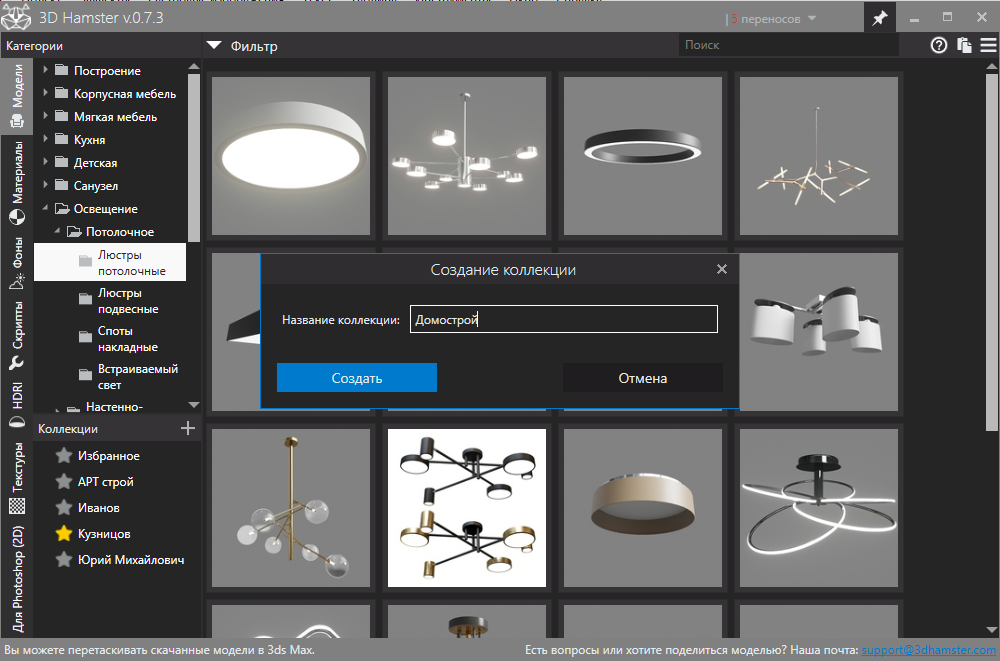Open the Избранное collection

pyautogui.click(x=108, y=456)
